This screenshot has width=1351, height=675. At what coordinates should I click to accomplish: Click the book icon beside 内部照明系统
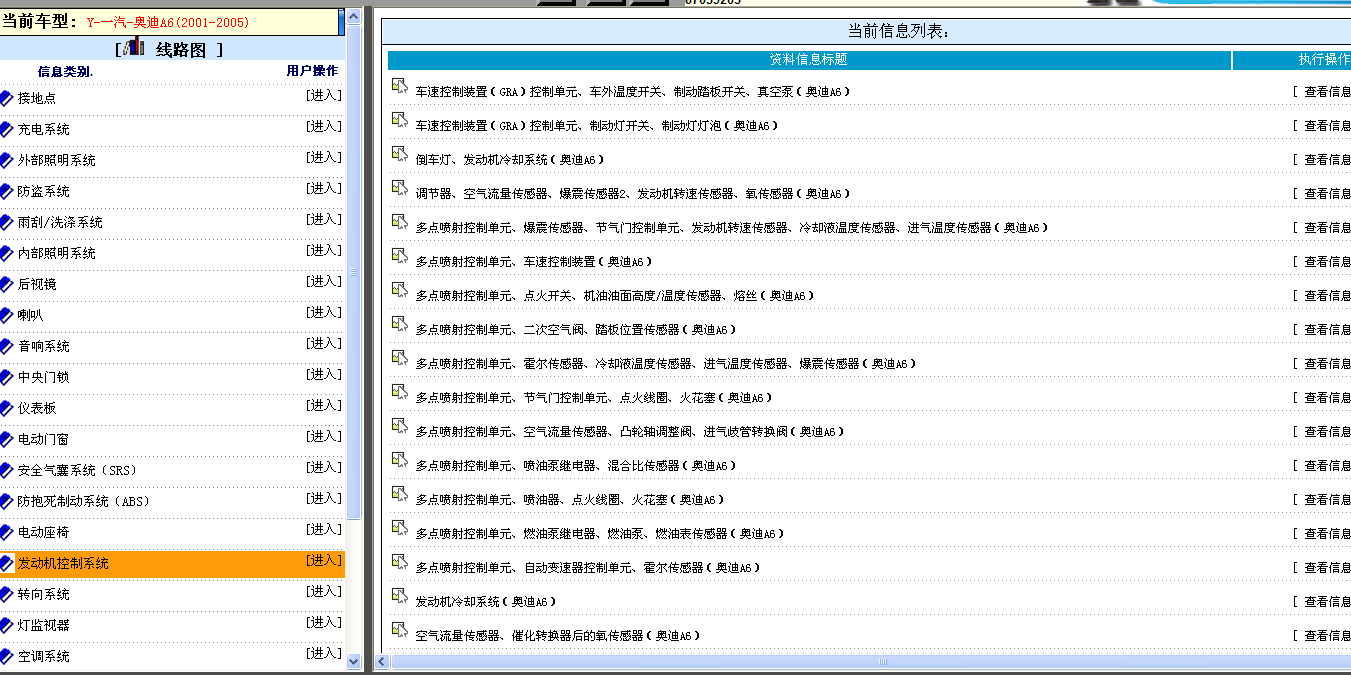point(7,253)
